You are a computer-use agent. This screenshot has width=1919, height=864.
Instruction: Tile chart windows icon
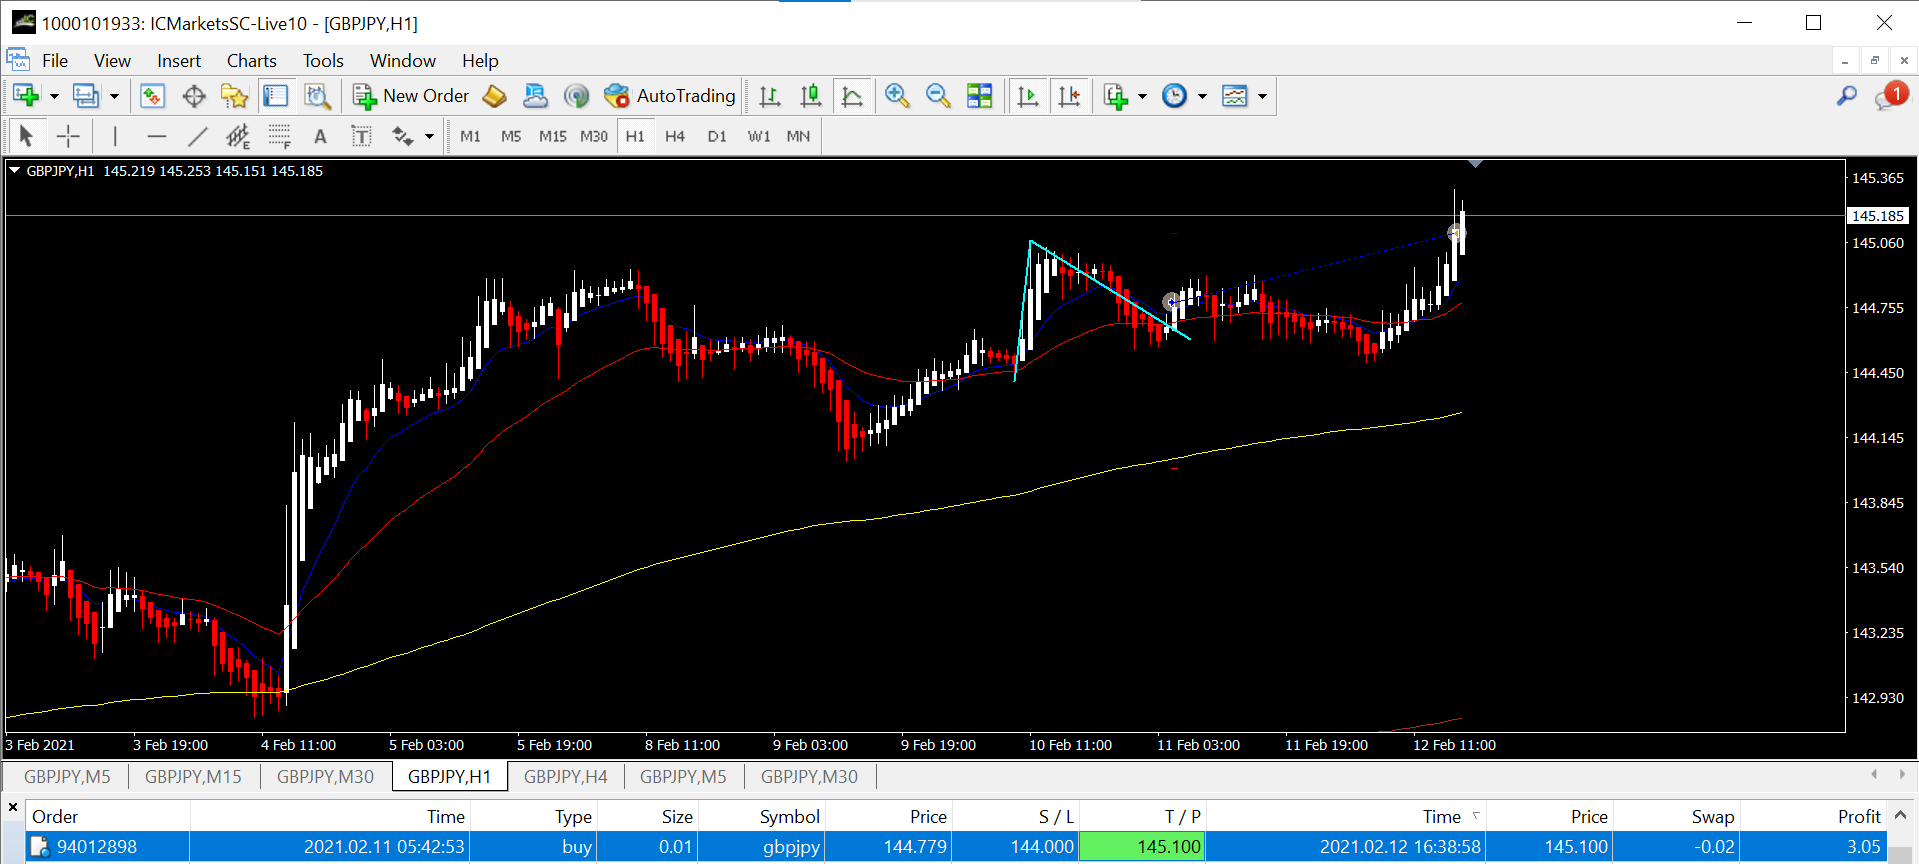(980, 96)
